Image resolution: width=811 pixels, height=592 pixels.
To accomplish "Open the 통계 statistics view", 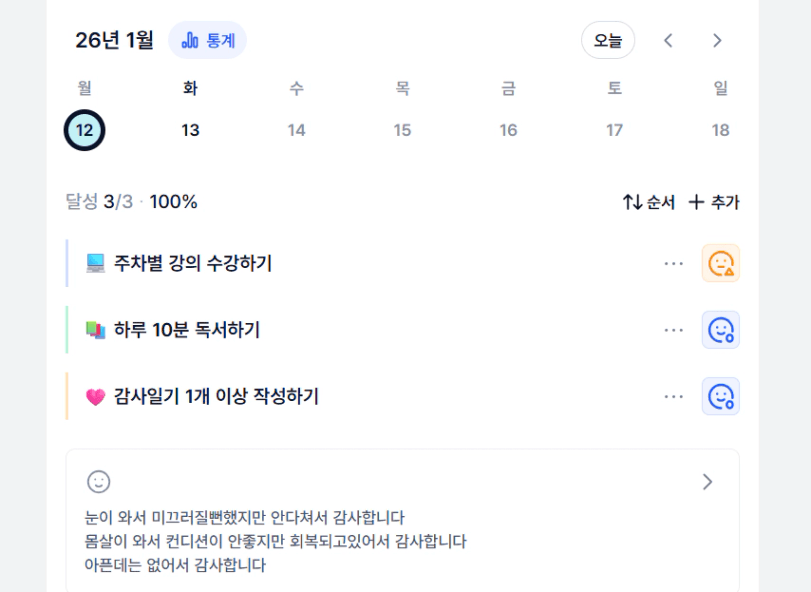I will click(x=208, y=41).
